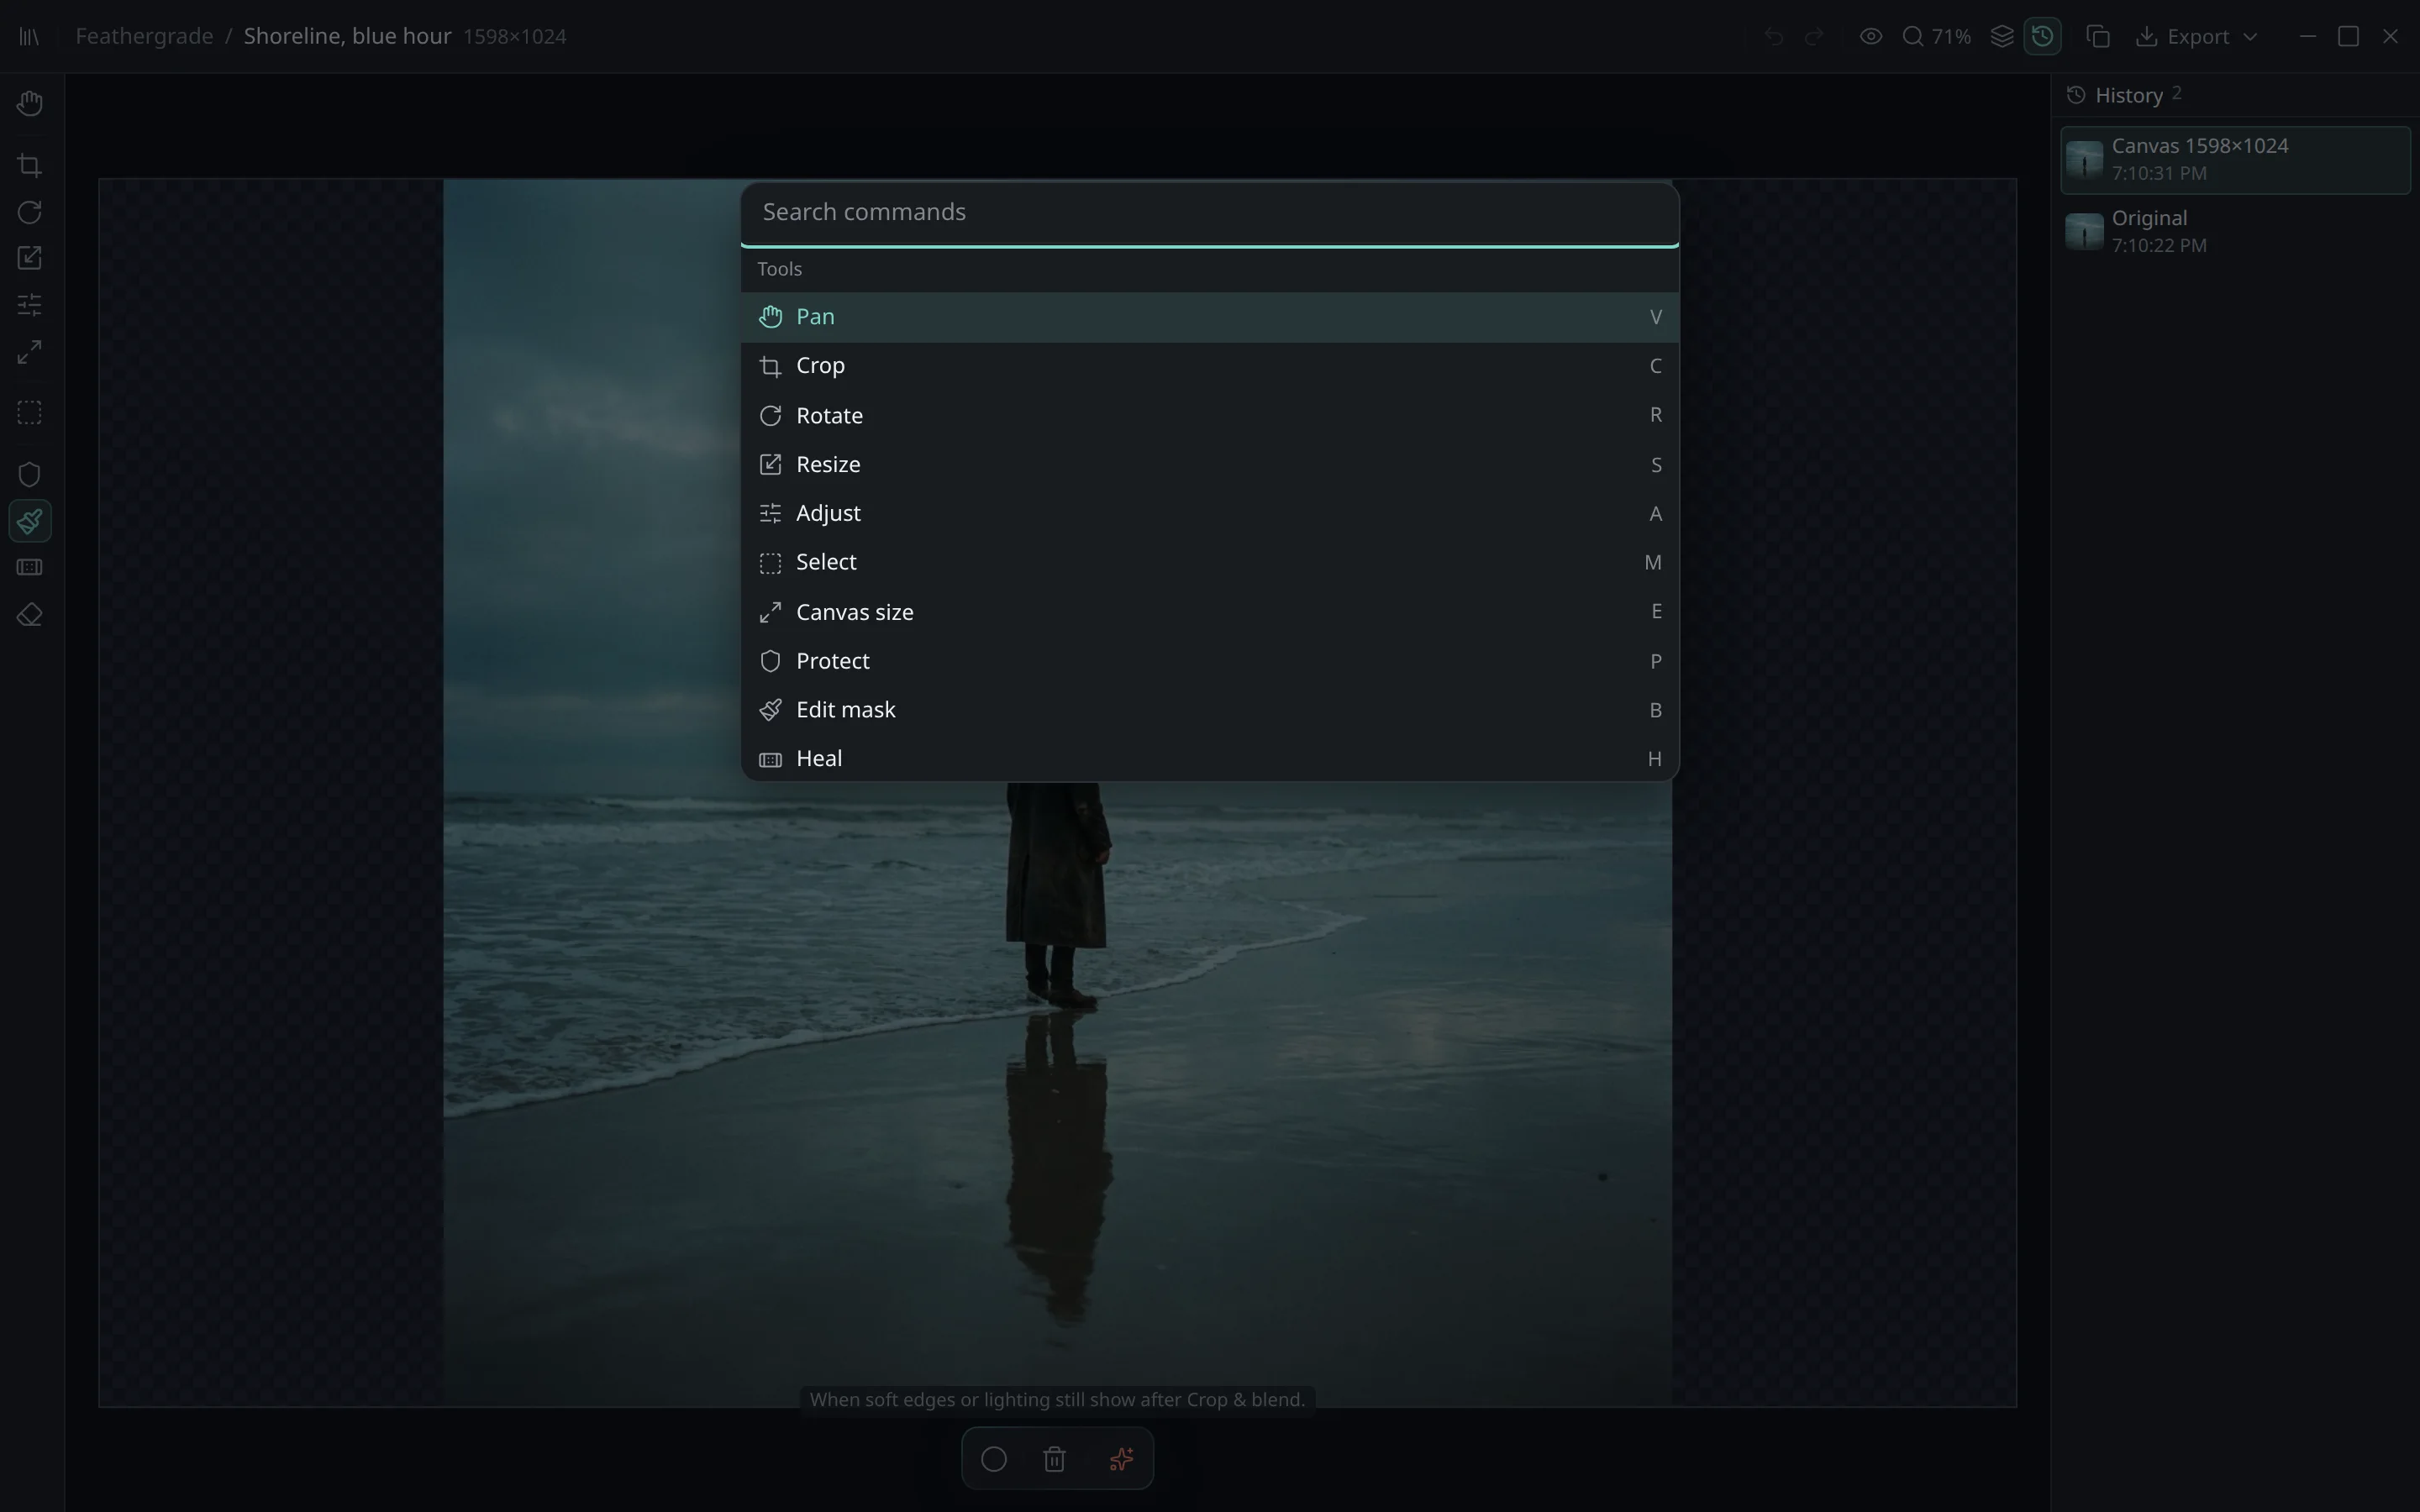
Task: Choose Crop in the command palette
Action: [x=1209, y=366]
